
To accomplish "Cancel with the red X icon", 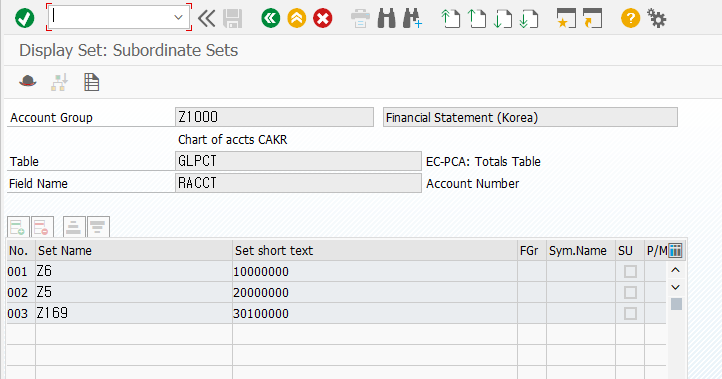I will coord(323,18).
